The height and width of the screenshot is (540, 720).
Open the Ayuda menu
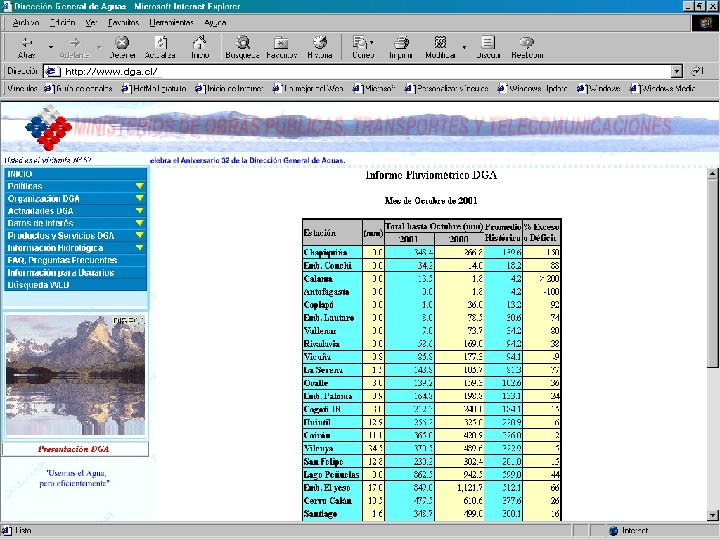point(215,22)
